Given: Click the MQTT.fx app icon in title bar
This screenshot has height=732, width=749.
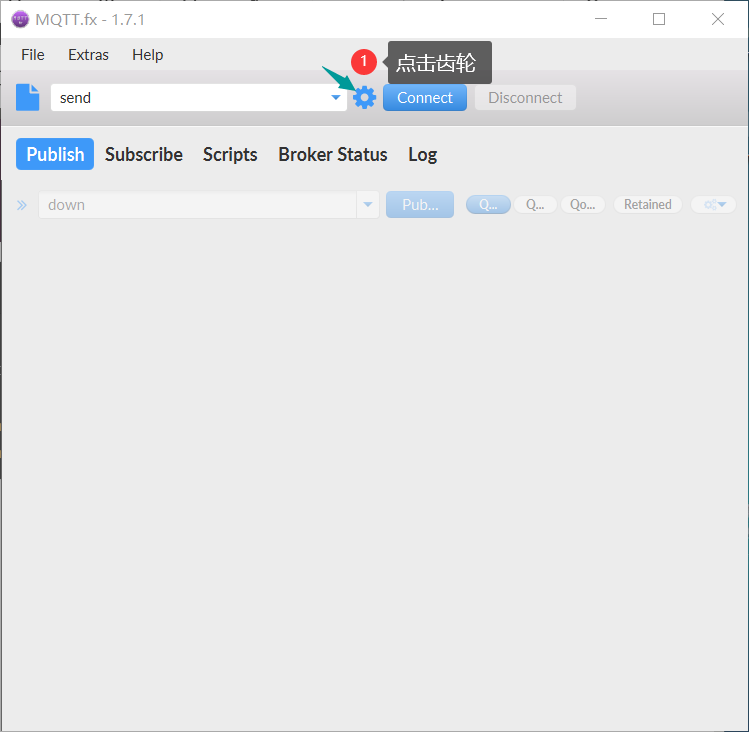Looking at the screenshot, I should [x=20, y=20].
